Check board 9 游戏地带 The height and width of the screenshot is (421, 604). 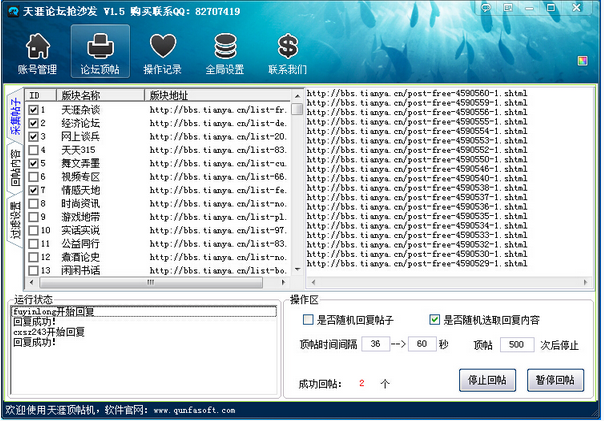tap(34, 217)
